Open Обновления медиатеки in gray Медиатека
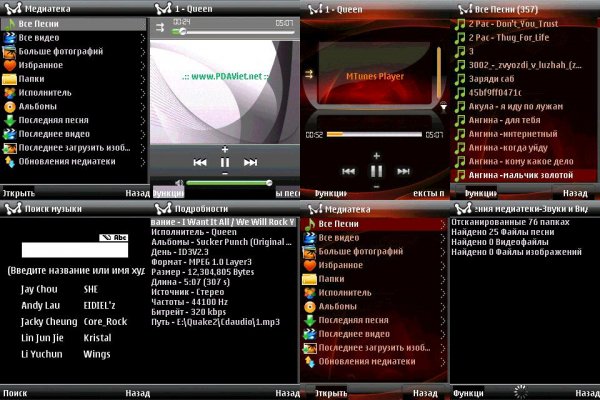The width and height of the screenshot is (600, 400). click(73, 162)
